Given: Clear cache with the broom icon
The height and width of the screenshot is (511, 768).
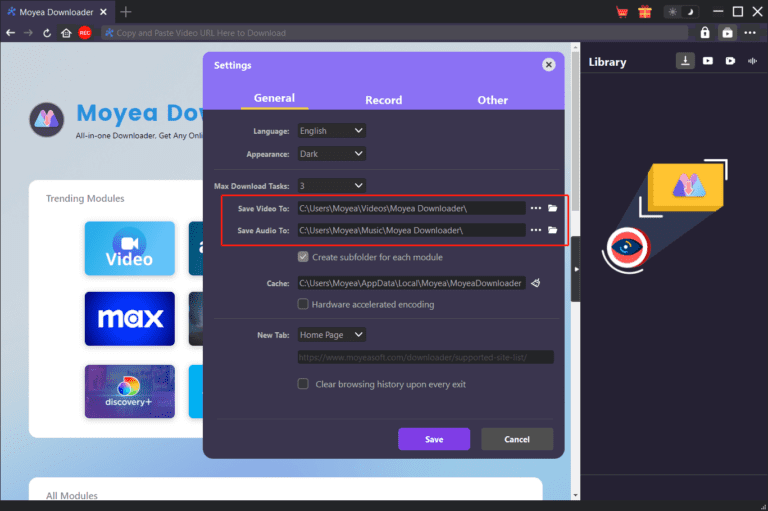Looking at the screenshot, I should click(x=536, y=283).
